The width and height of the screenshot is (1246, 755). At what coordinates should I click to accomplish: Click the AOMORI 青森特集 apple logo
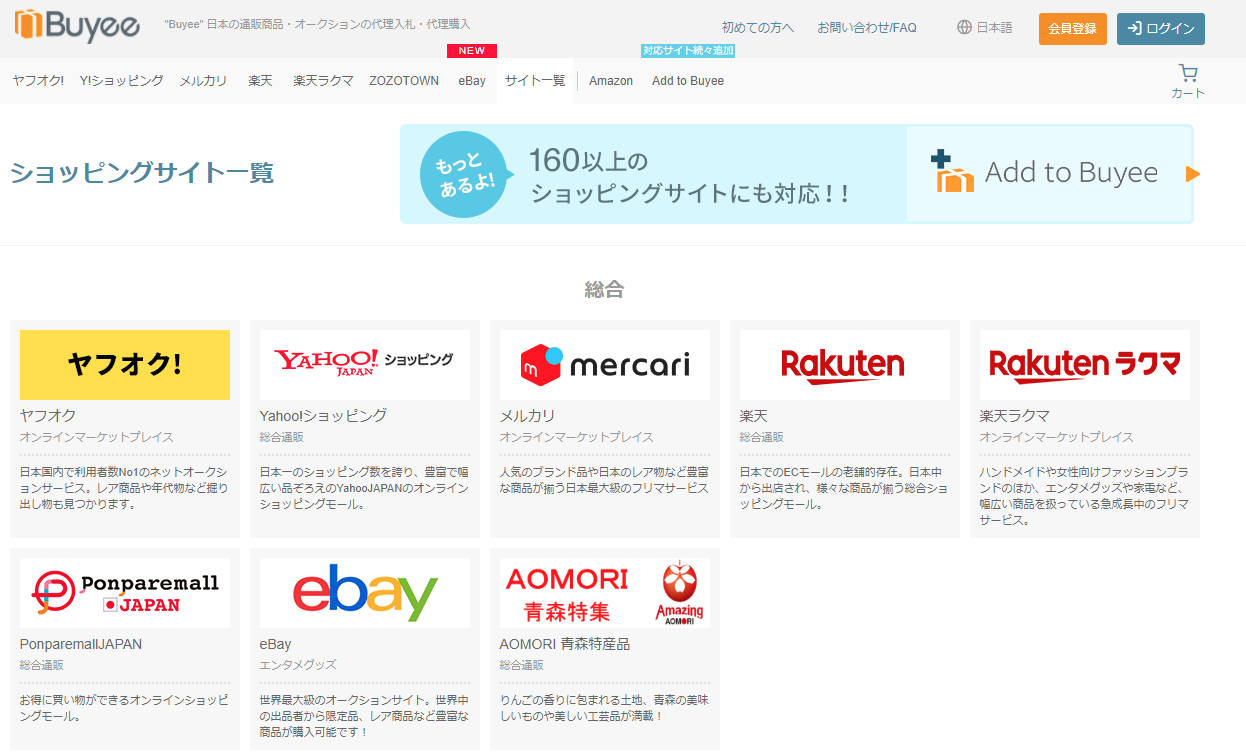tap(604, 592)
